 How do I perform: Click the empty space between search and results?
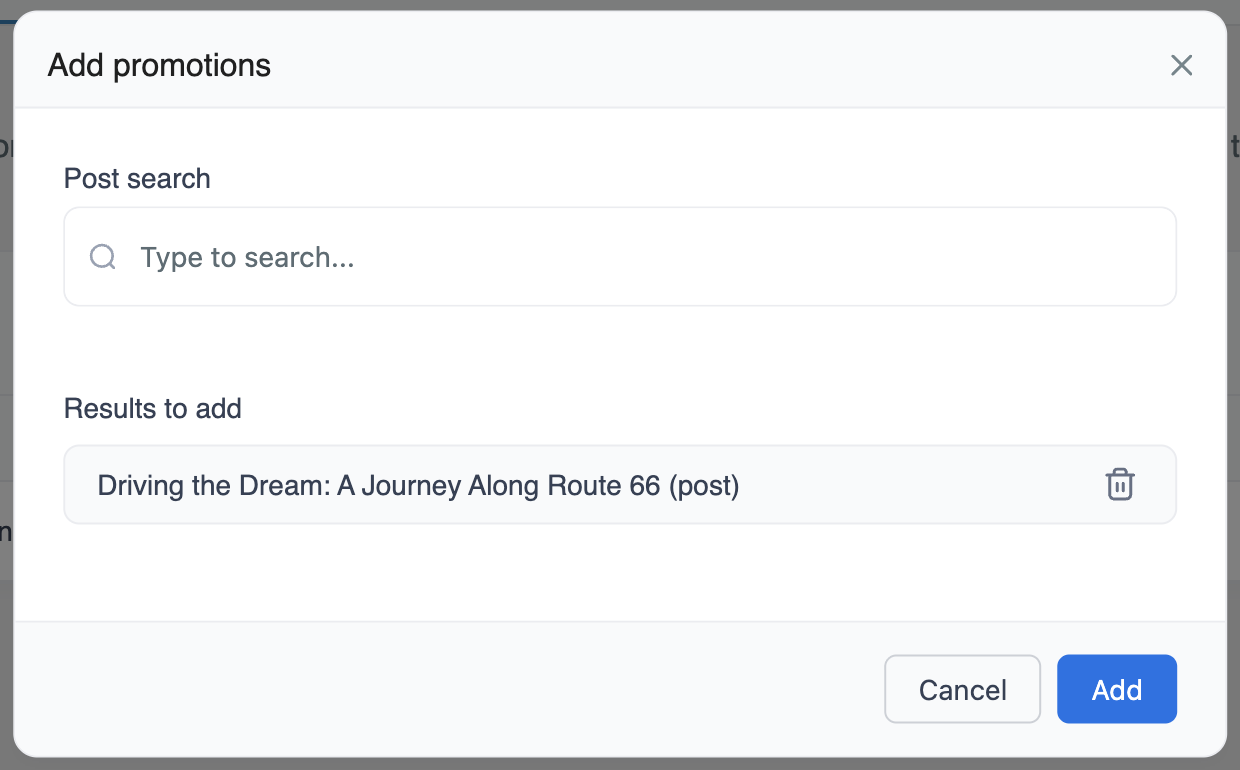[620, 350]
